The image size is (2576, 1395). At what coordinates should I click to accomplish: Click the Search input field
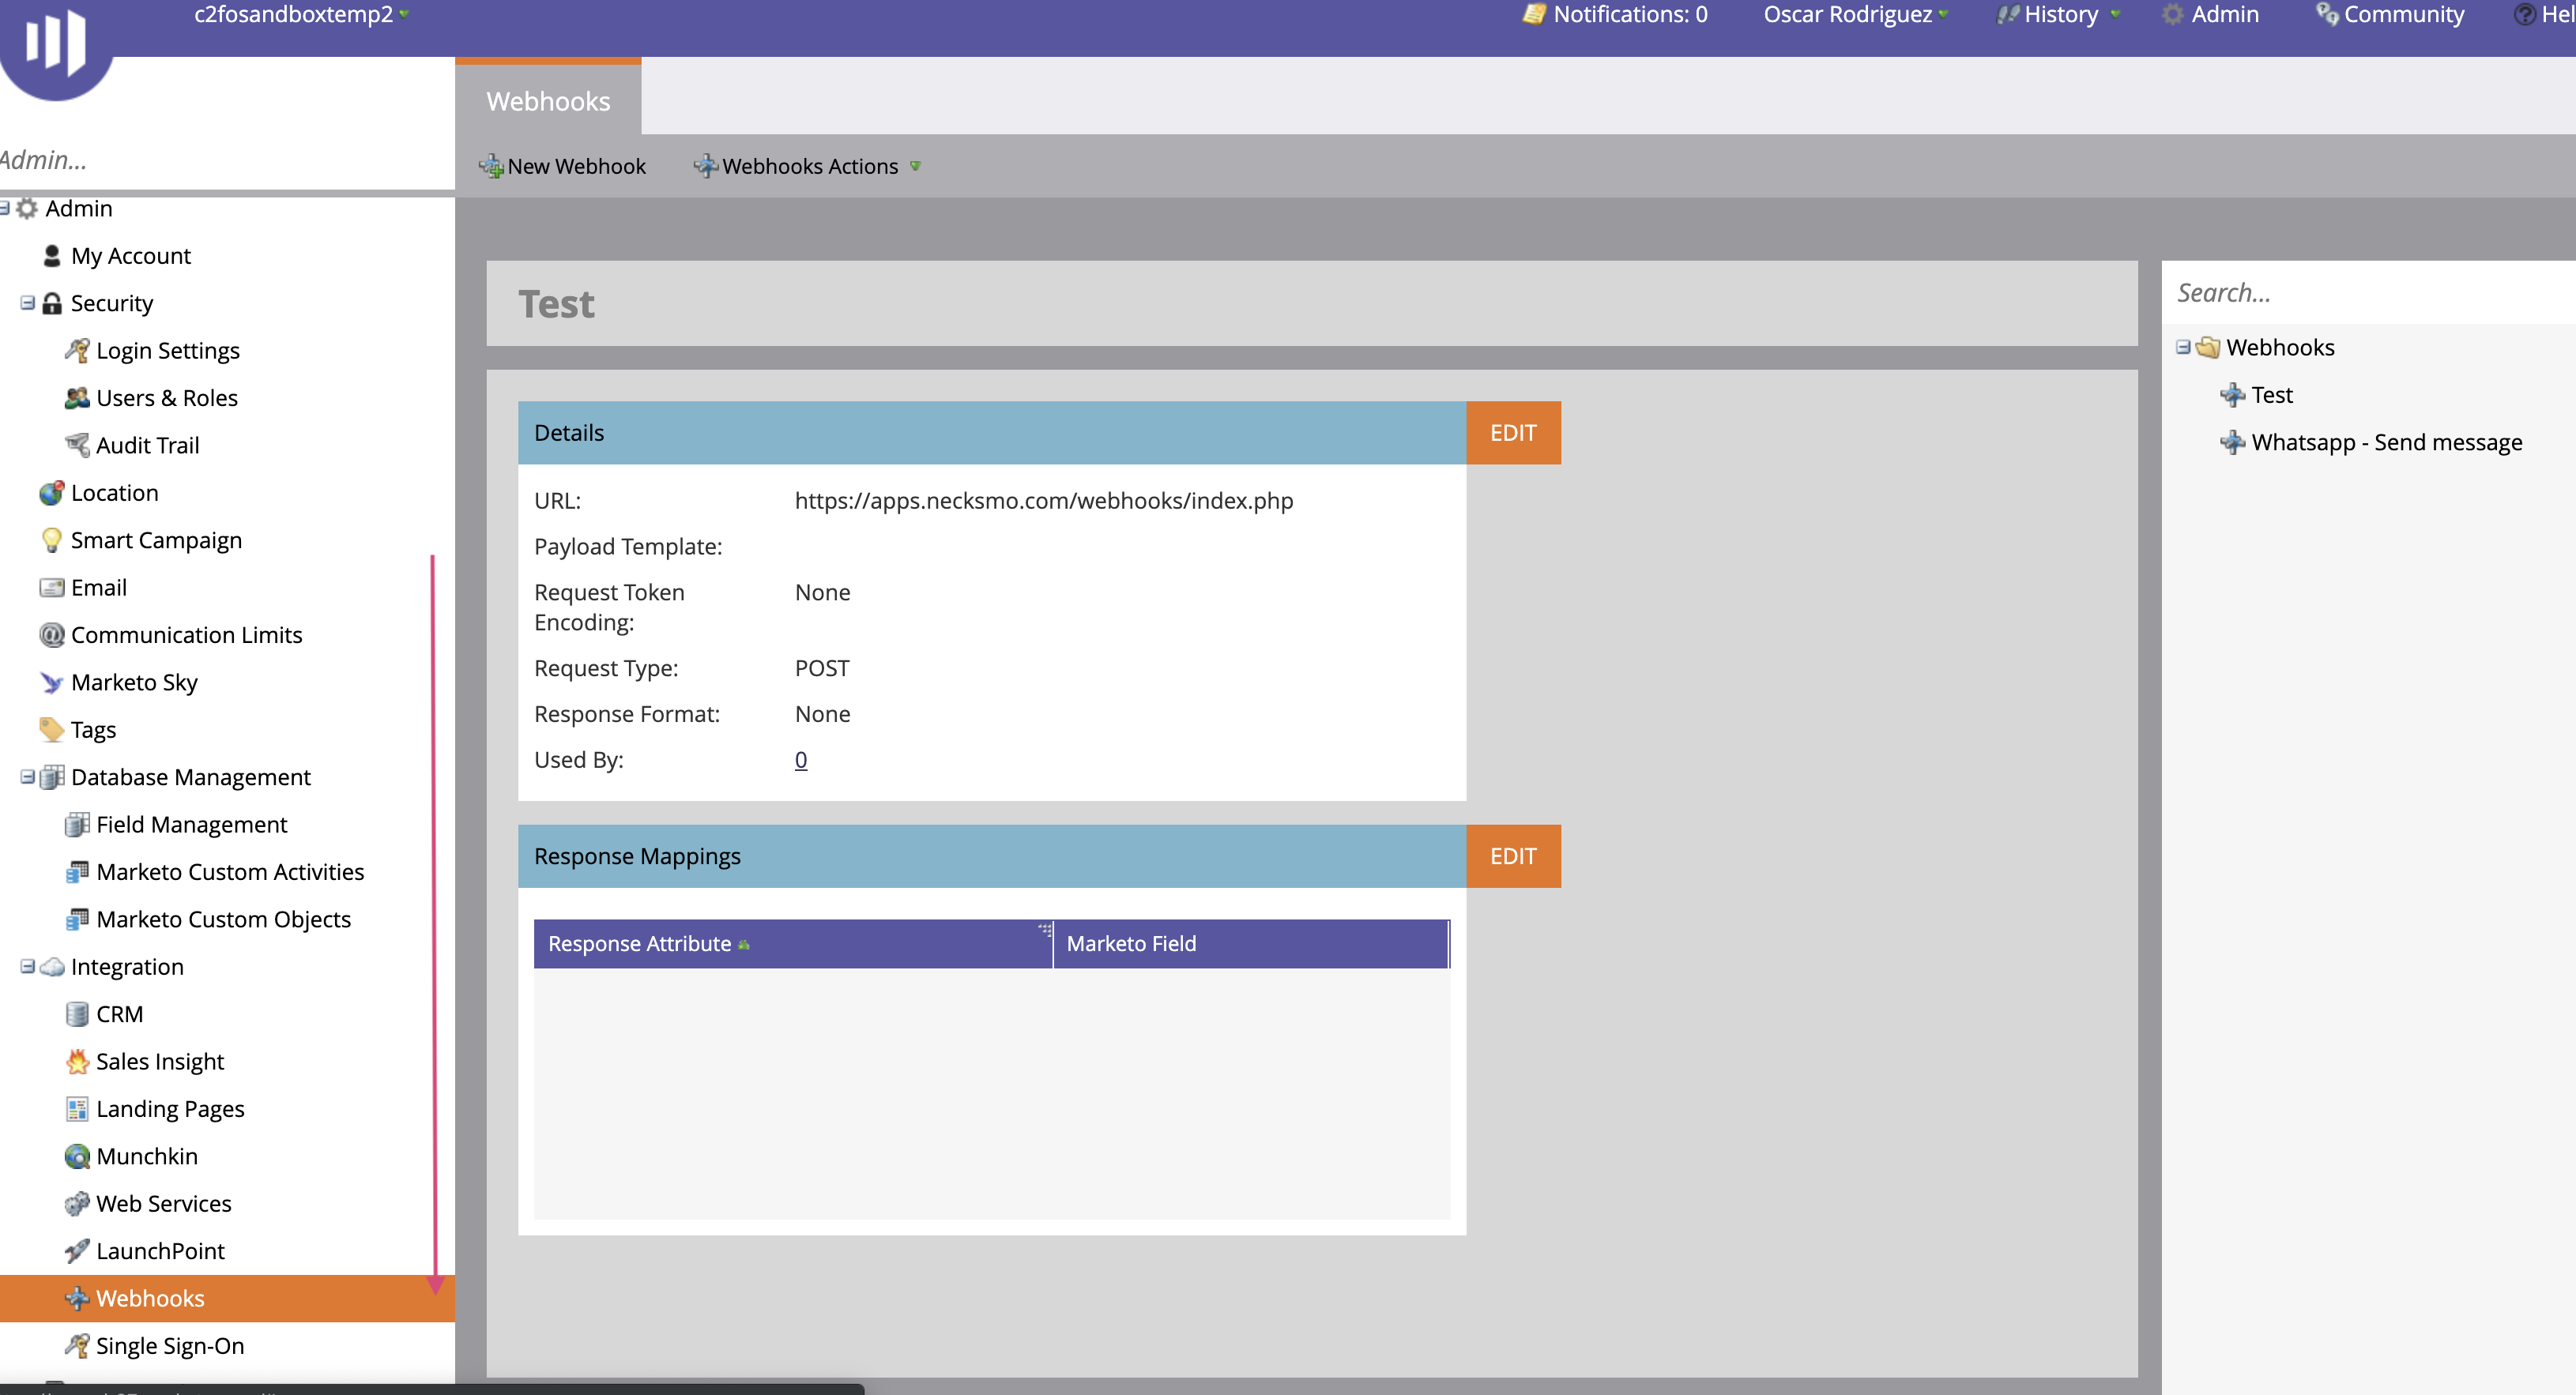(x=2371, y=292)
